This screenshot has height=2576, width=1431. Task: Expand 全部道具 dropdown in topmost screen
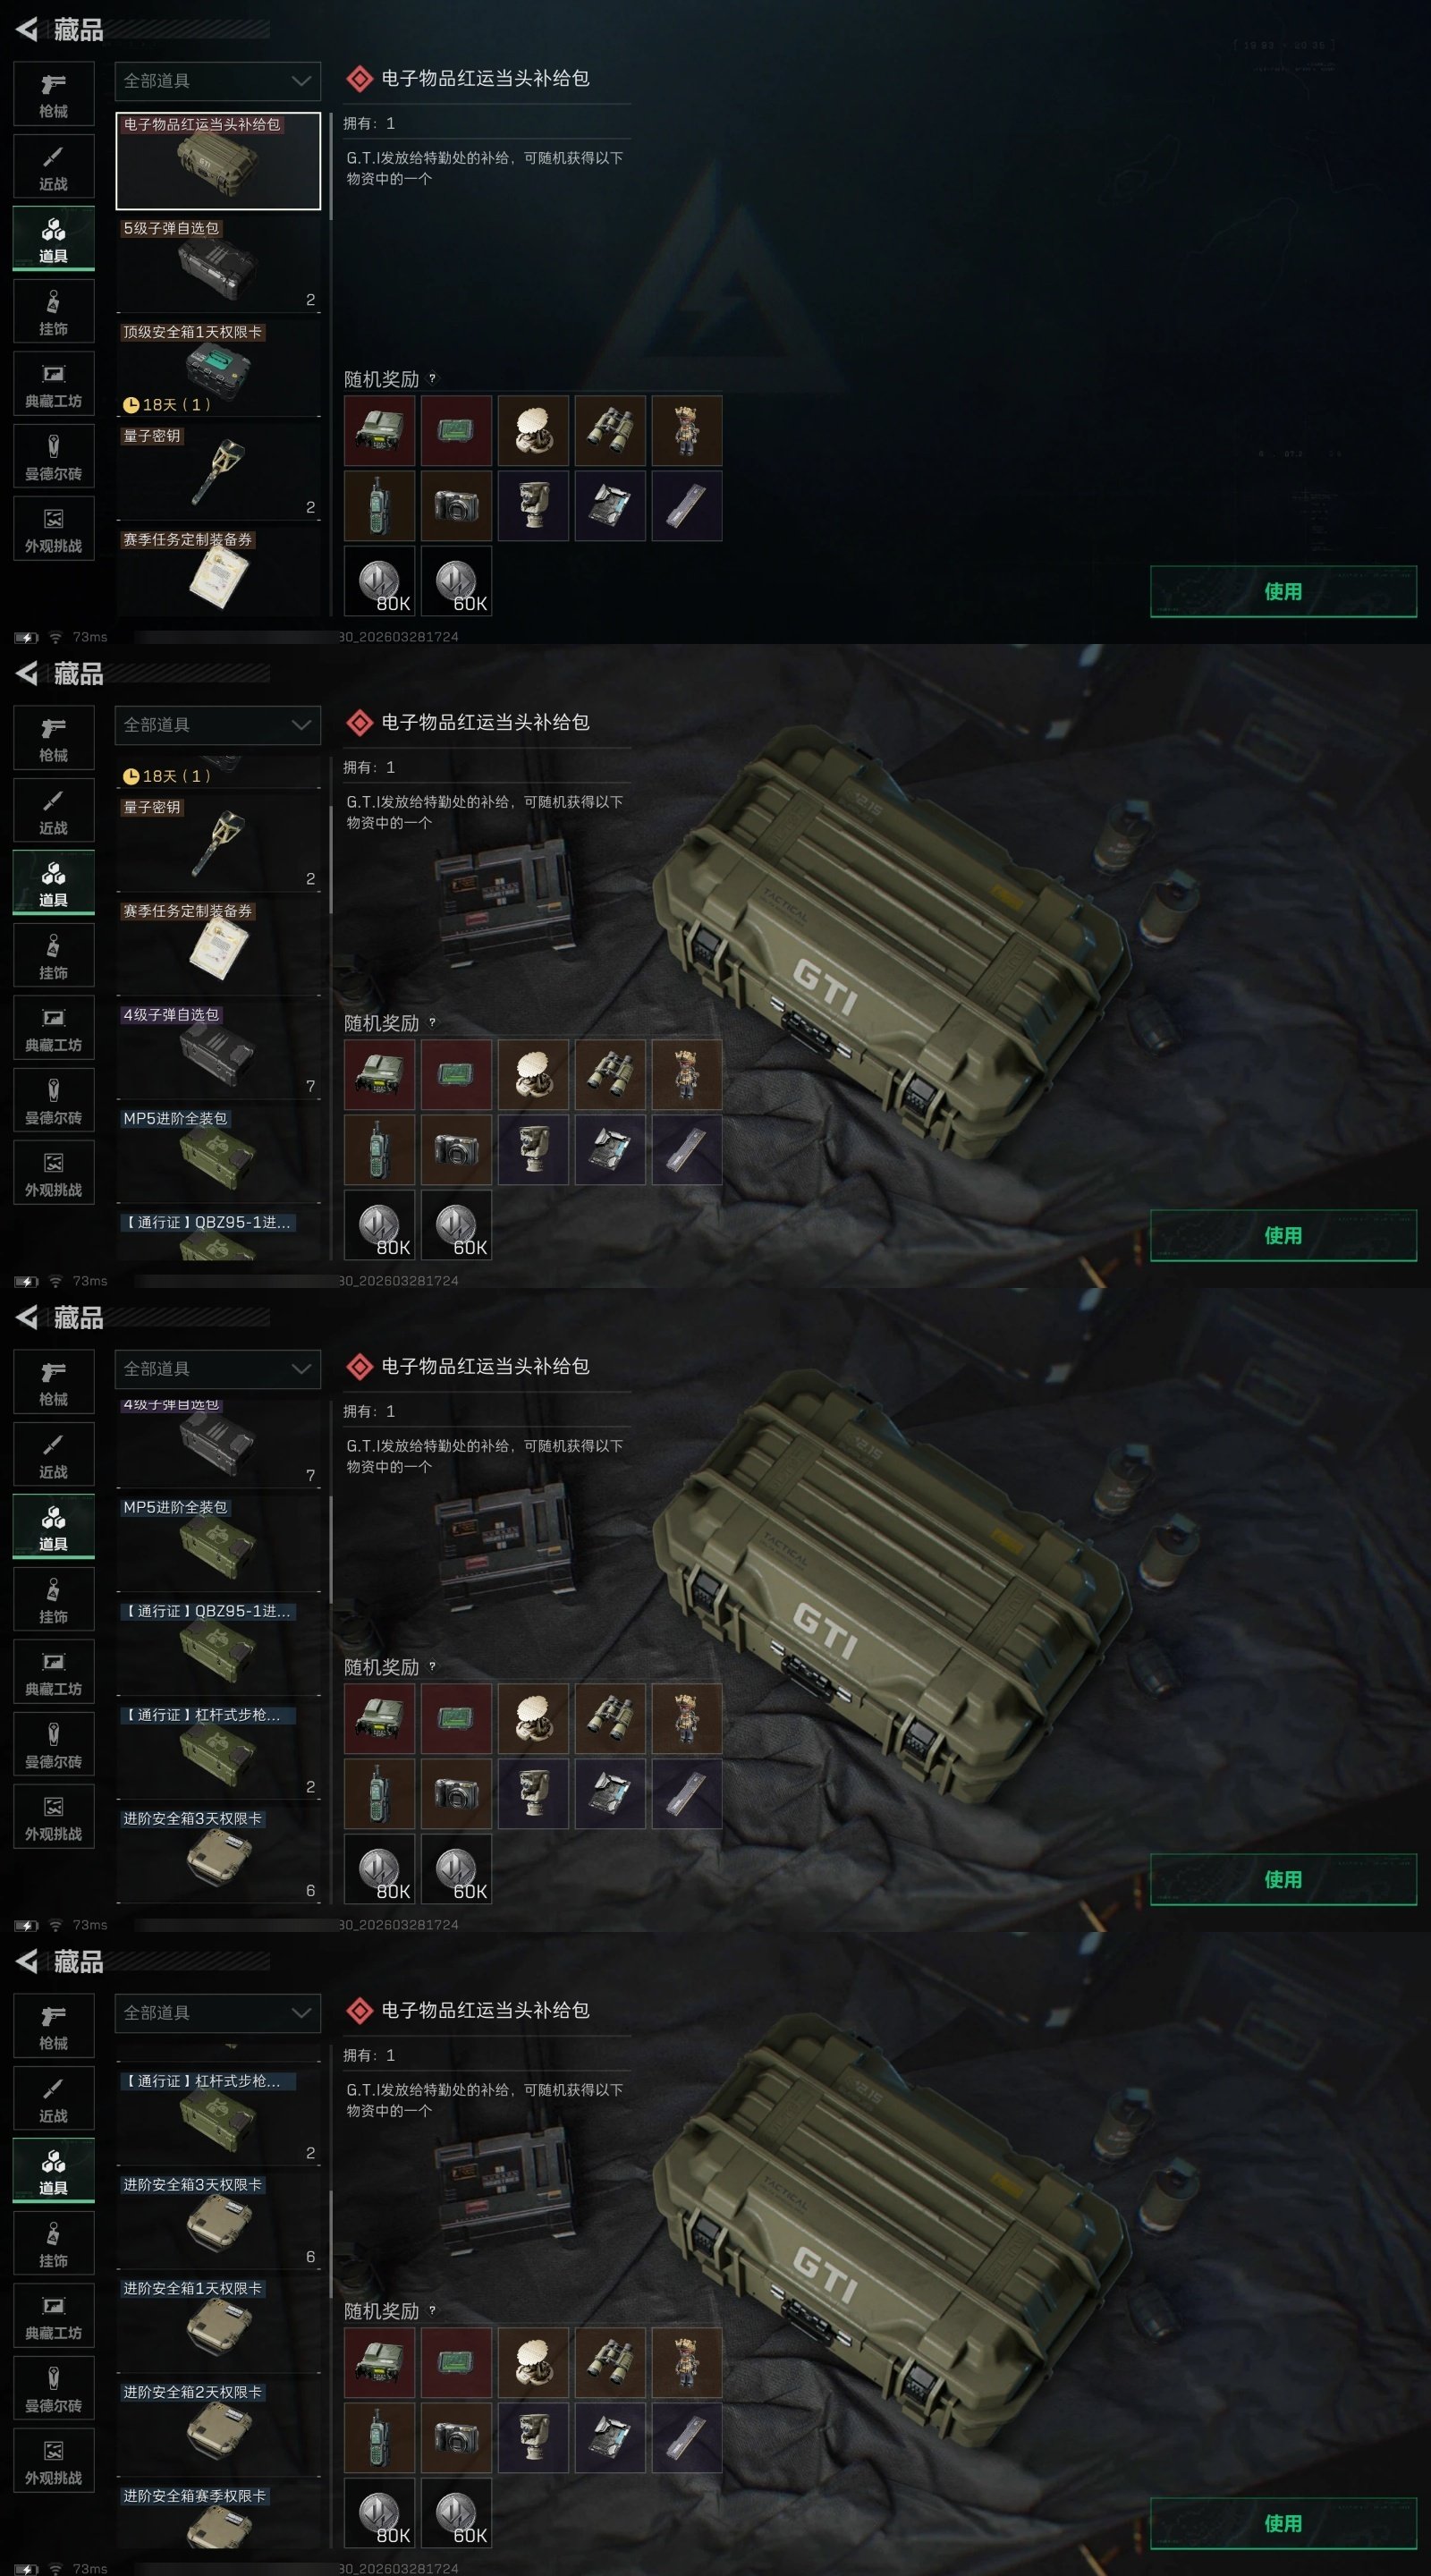[x=218, y=81]
